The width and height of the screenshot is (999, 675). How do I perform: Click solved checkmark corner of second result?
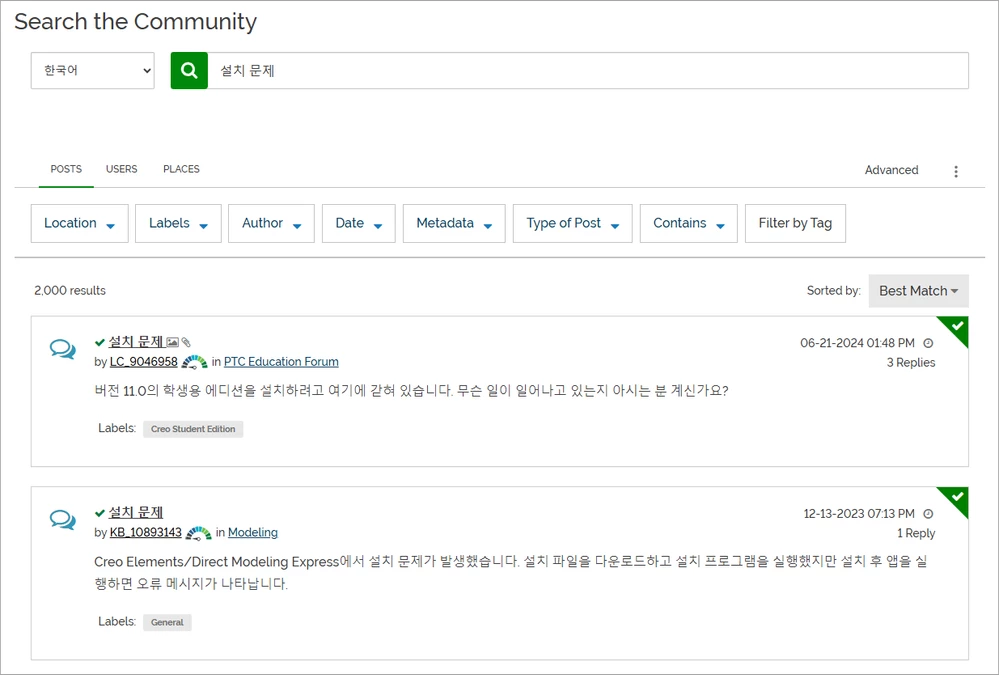[x=955, y=499]
